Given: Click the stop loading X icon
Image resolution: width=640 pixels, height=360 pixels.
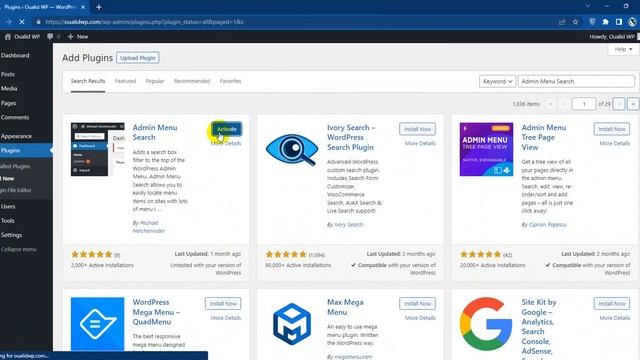Looking at the screenshot, I should pos(22,22).
